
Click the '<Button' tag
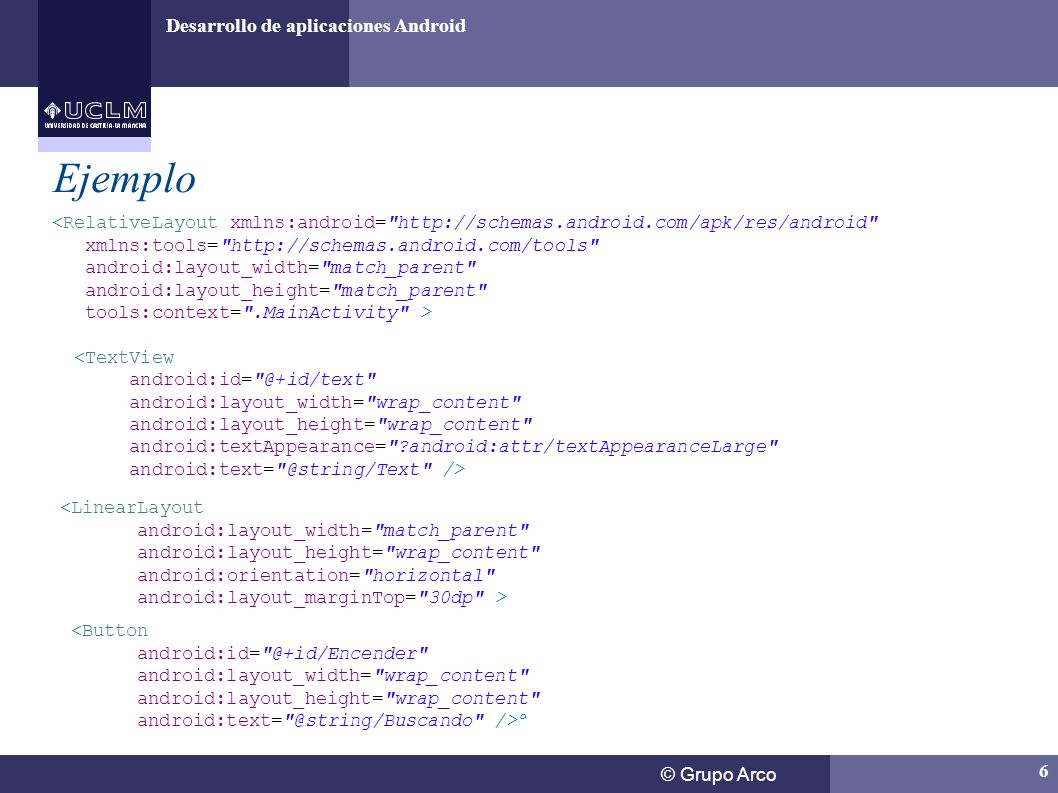[109, 630]
